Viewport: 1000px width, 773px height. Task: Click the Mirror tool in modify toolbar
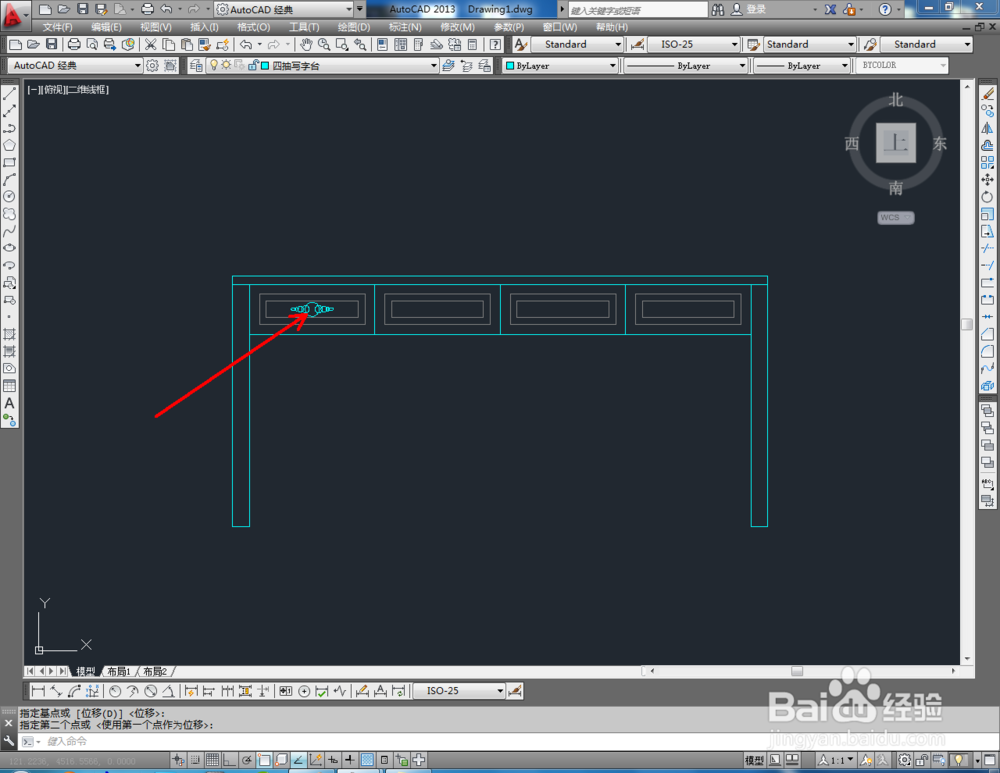click(987, 128)
